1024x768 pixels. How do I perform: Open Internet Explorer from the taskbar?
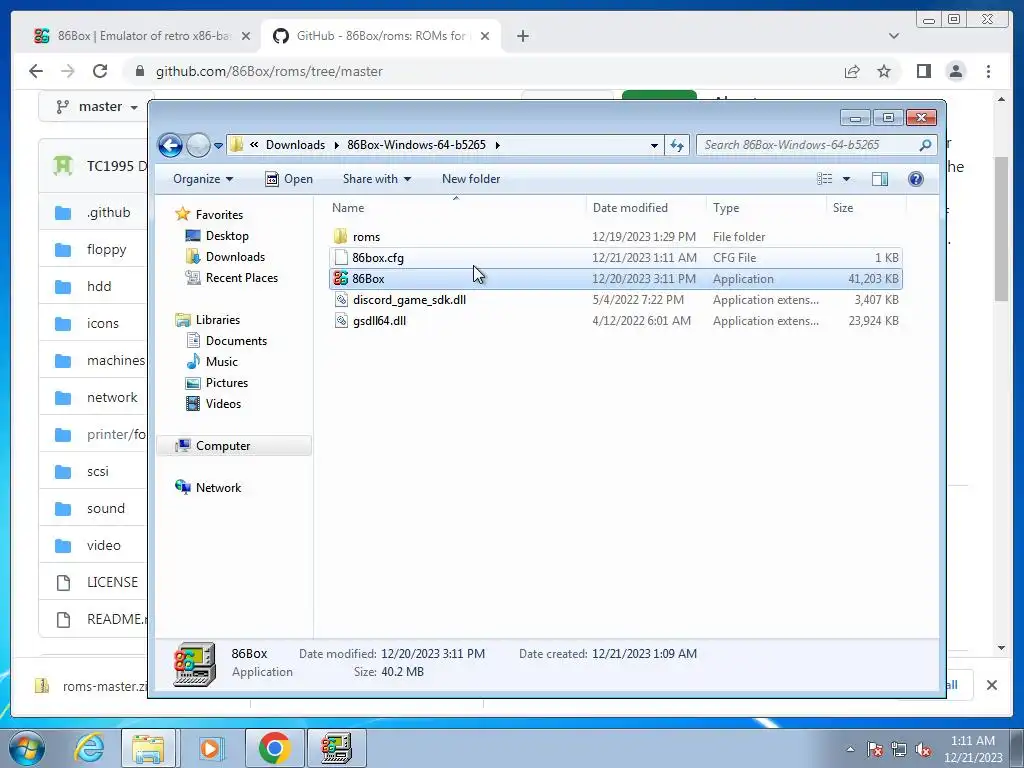[x=88, y=748]
